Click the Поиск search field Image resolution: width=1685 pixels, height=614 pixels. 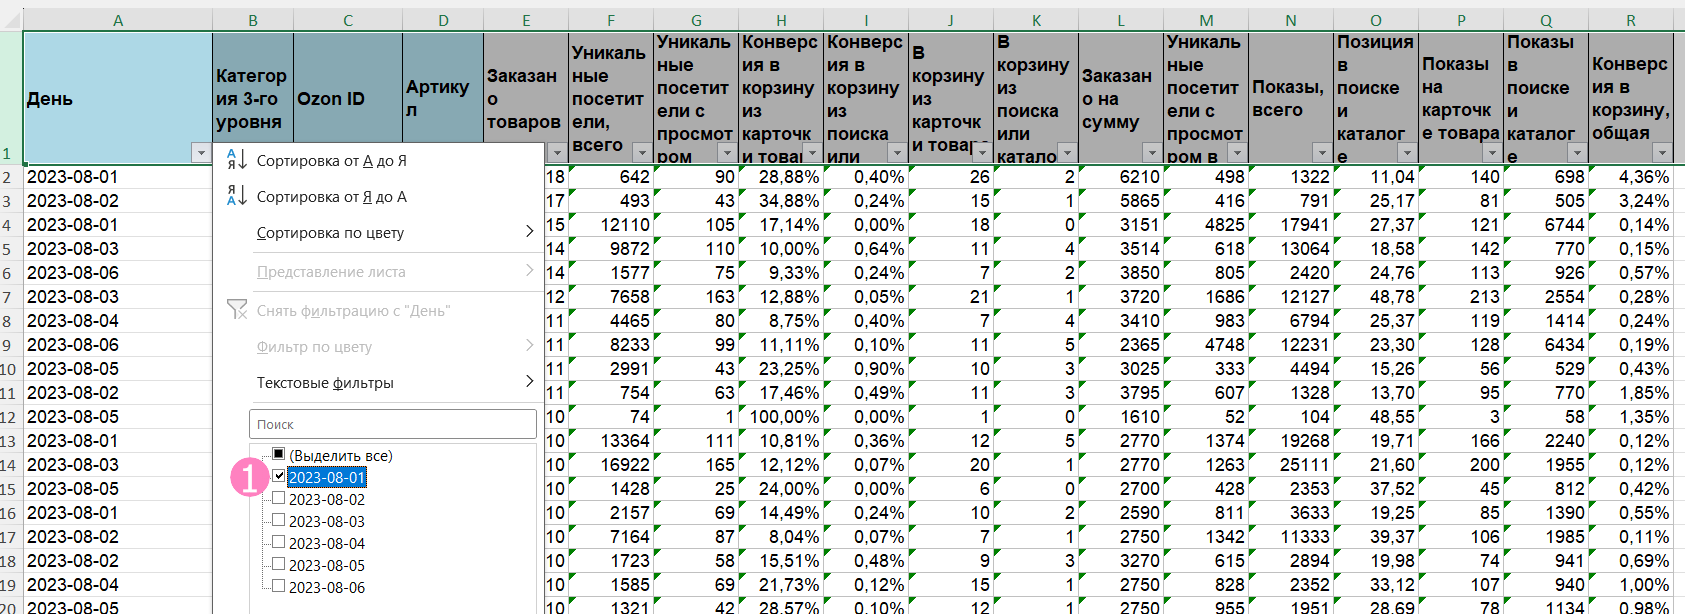[x=392, y=424]
